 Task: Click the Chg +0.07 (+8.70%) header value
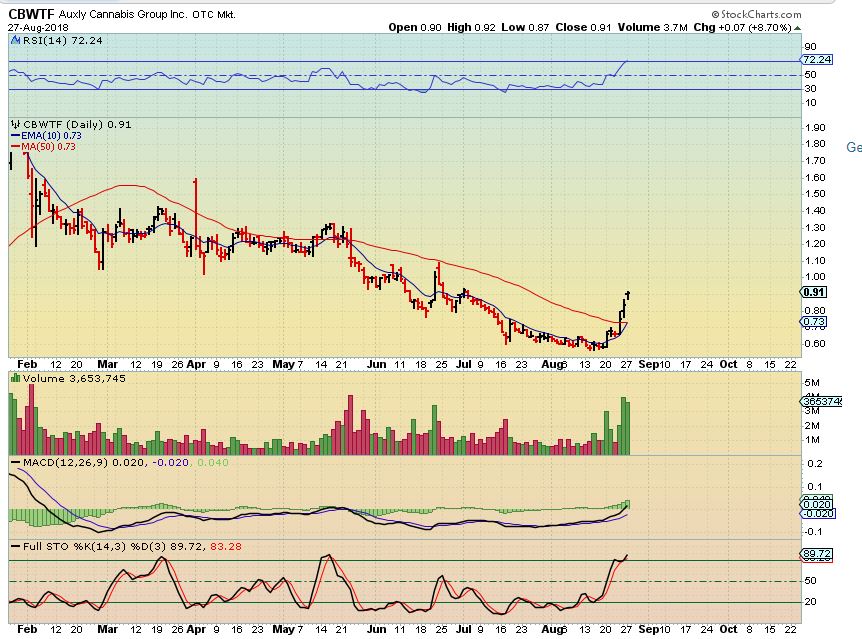744,27
